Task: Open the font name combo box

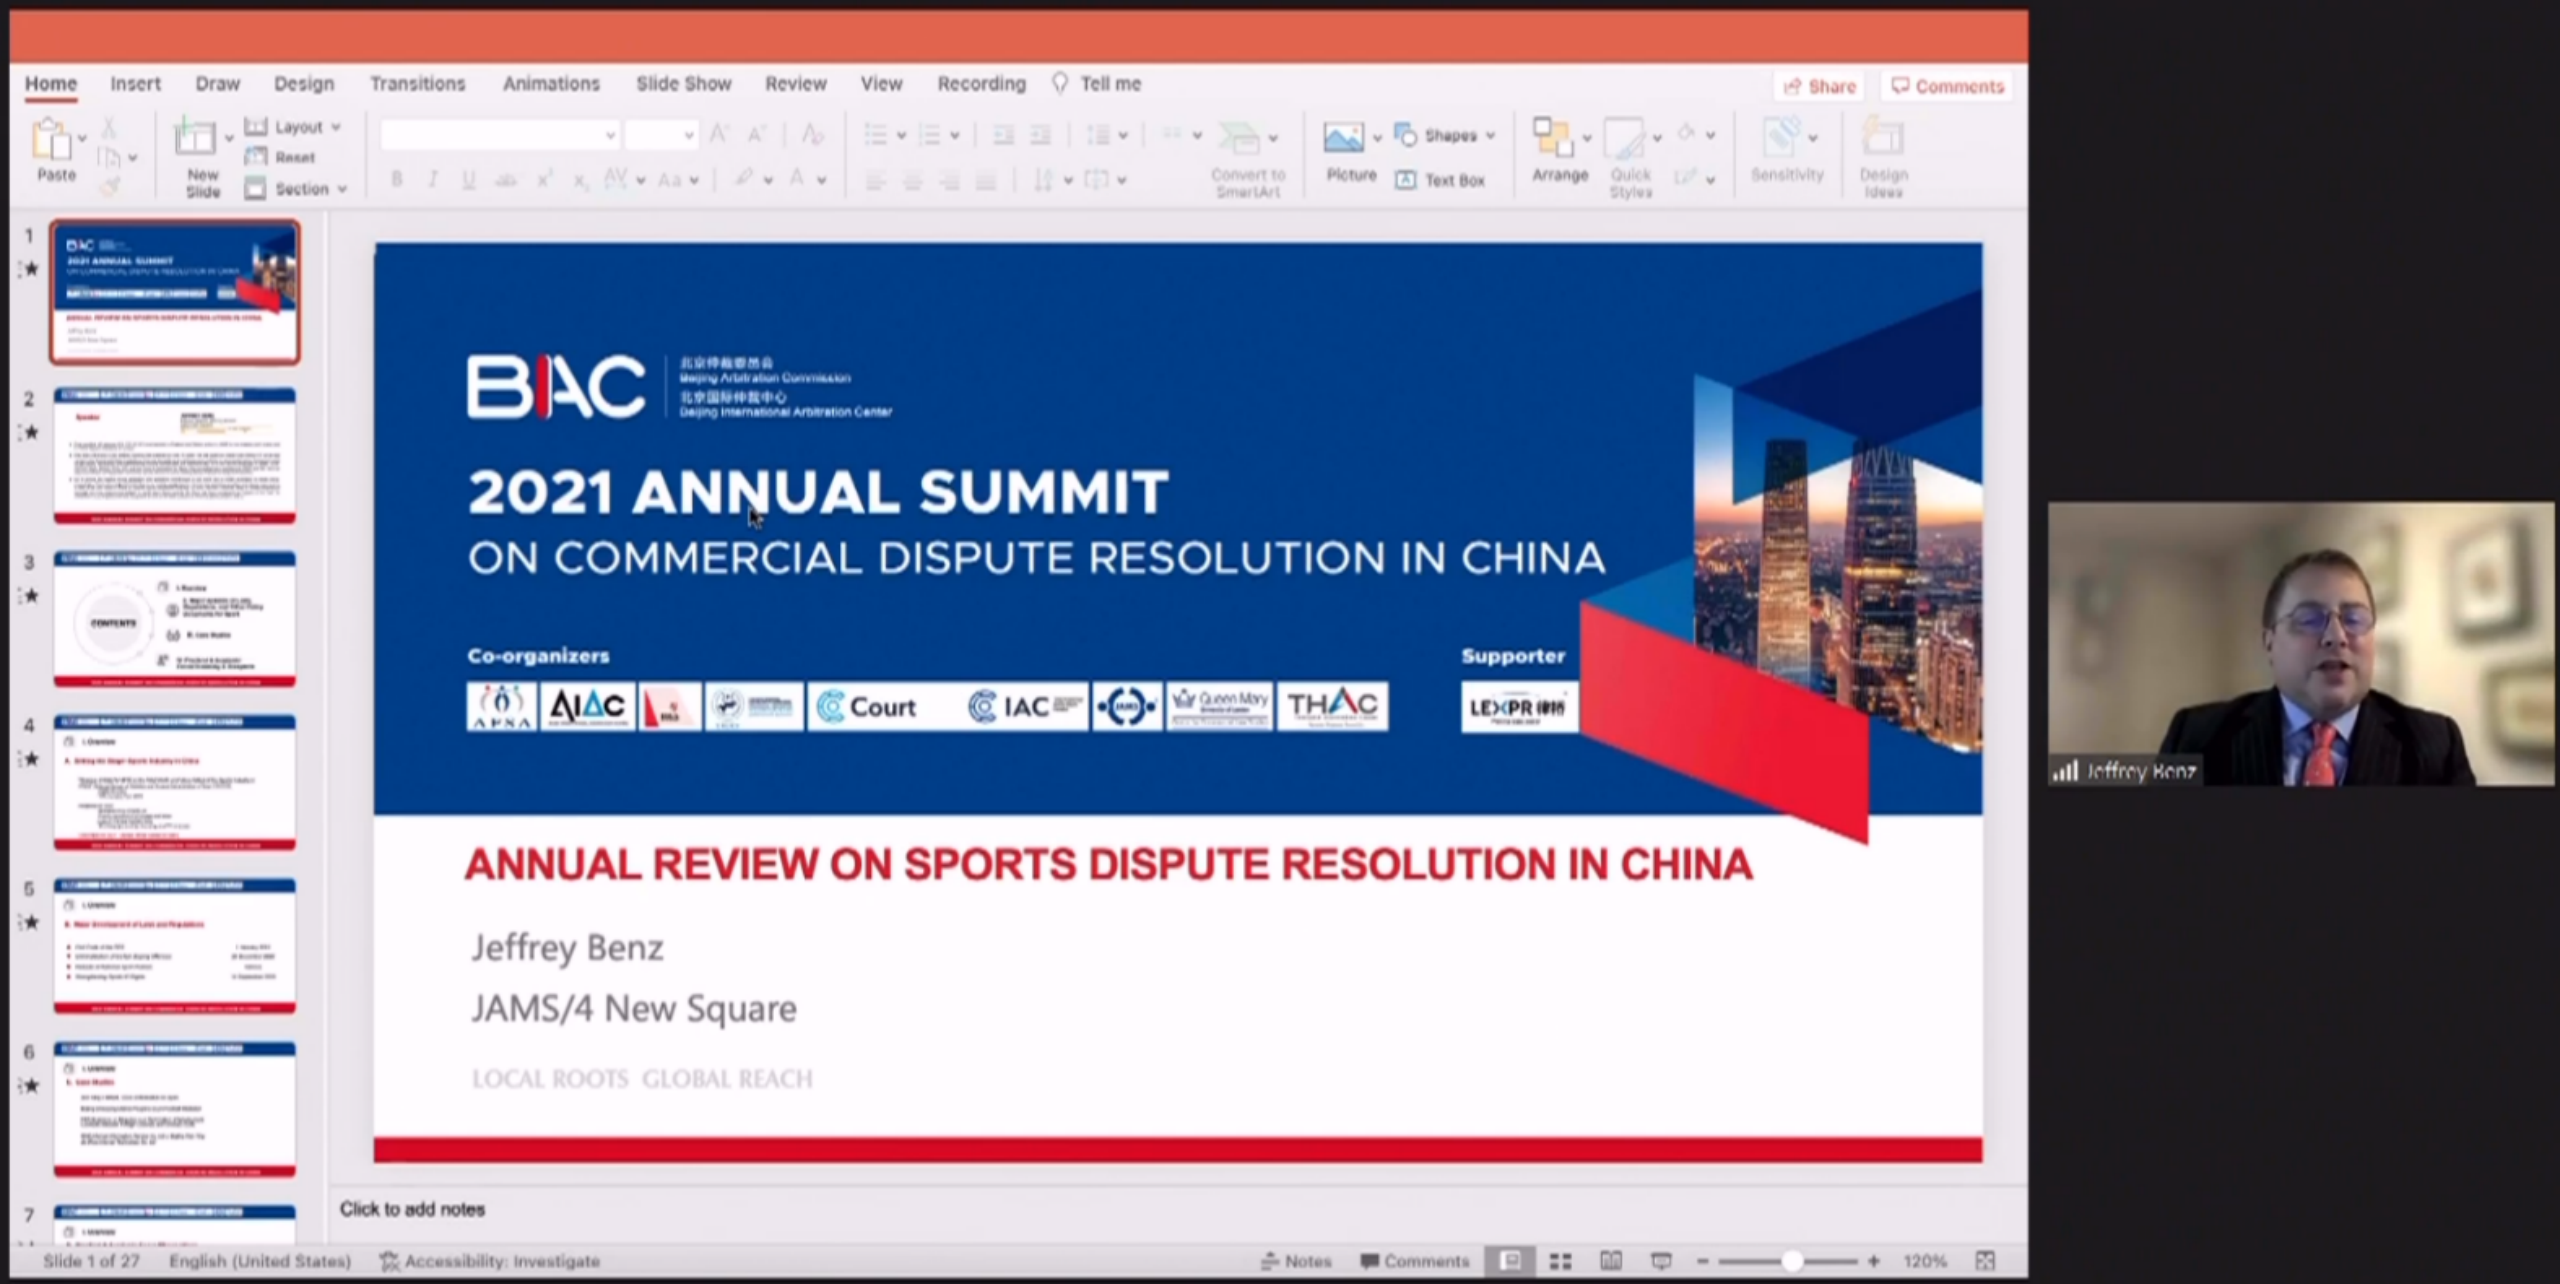Action: coord(500,135)
